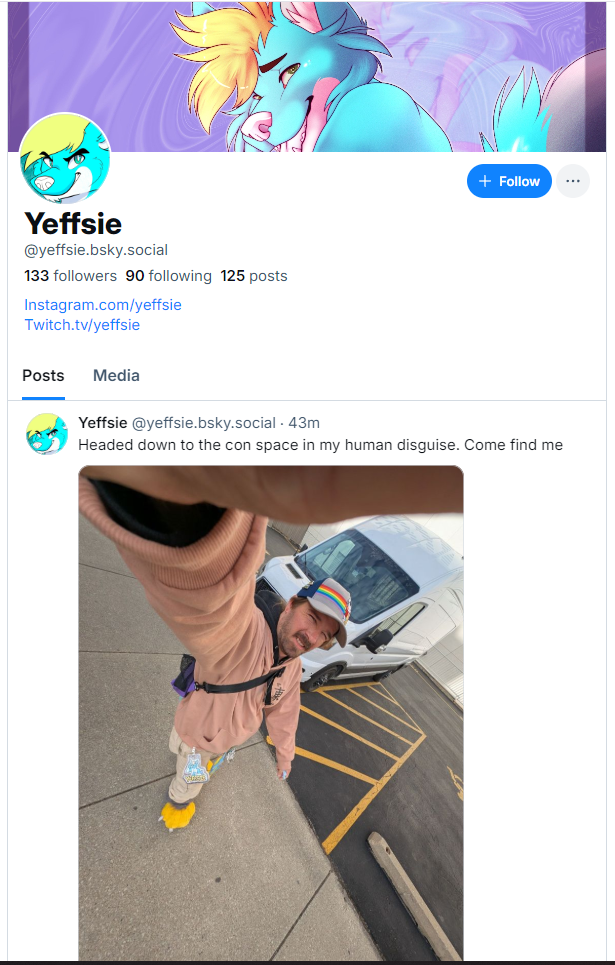Select the Posts tab
This screenshot has height=965, width=615.
click(43, 375)
